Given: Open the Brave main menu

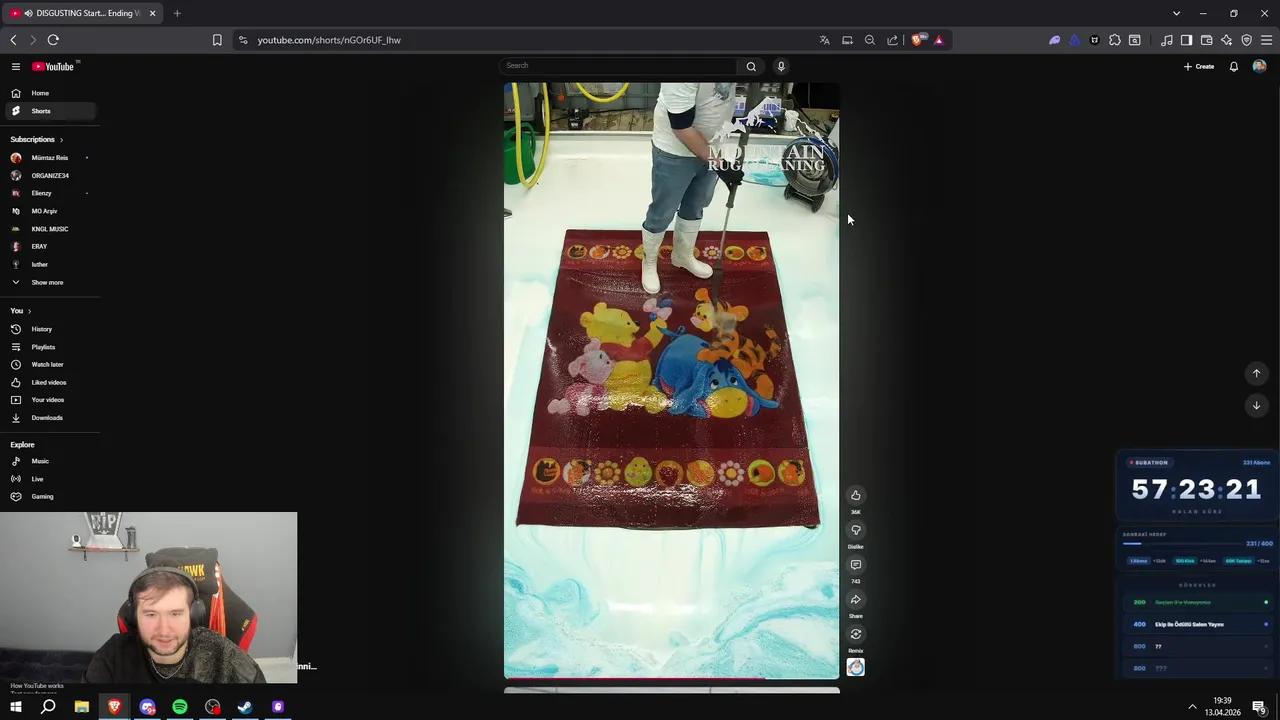Looking at the screenshot, I should tap(1267, 40).
